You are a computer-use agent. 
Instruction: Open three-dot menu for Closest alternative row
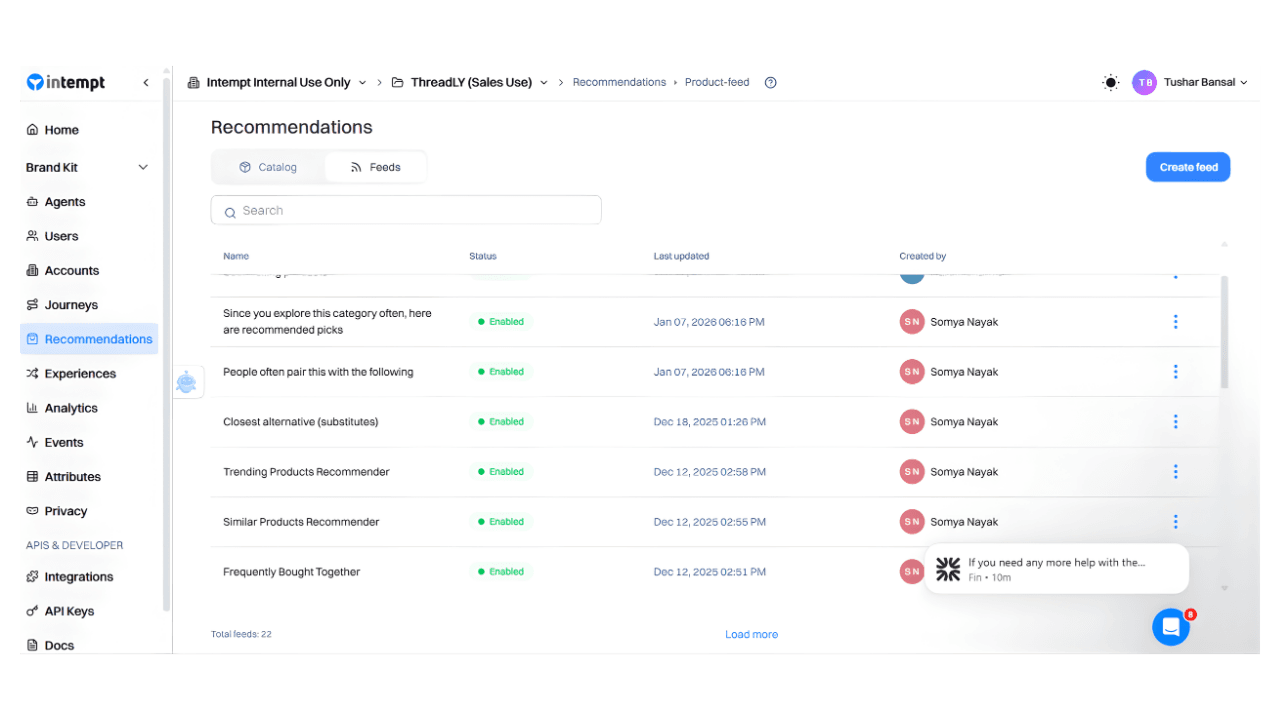coord(1175,422)
